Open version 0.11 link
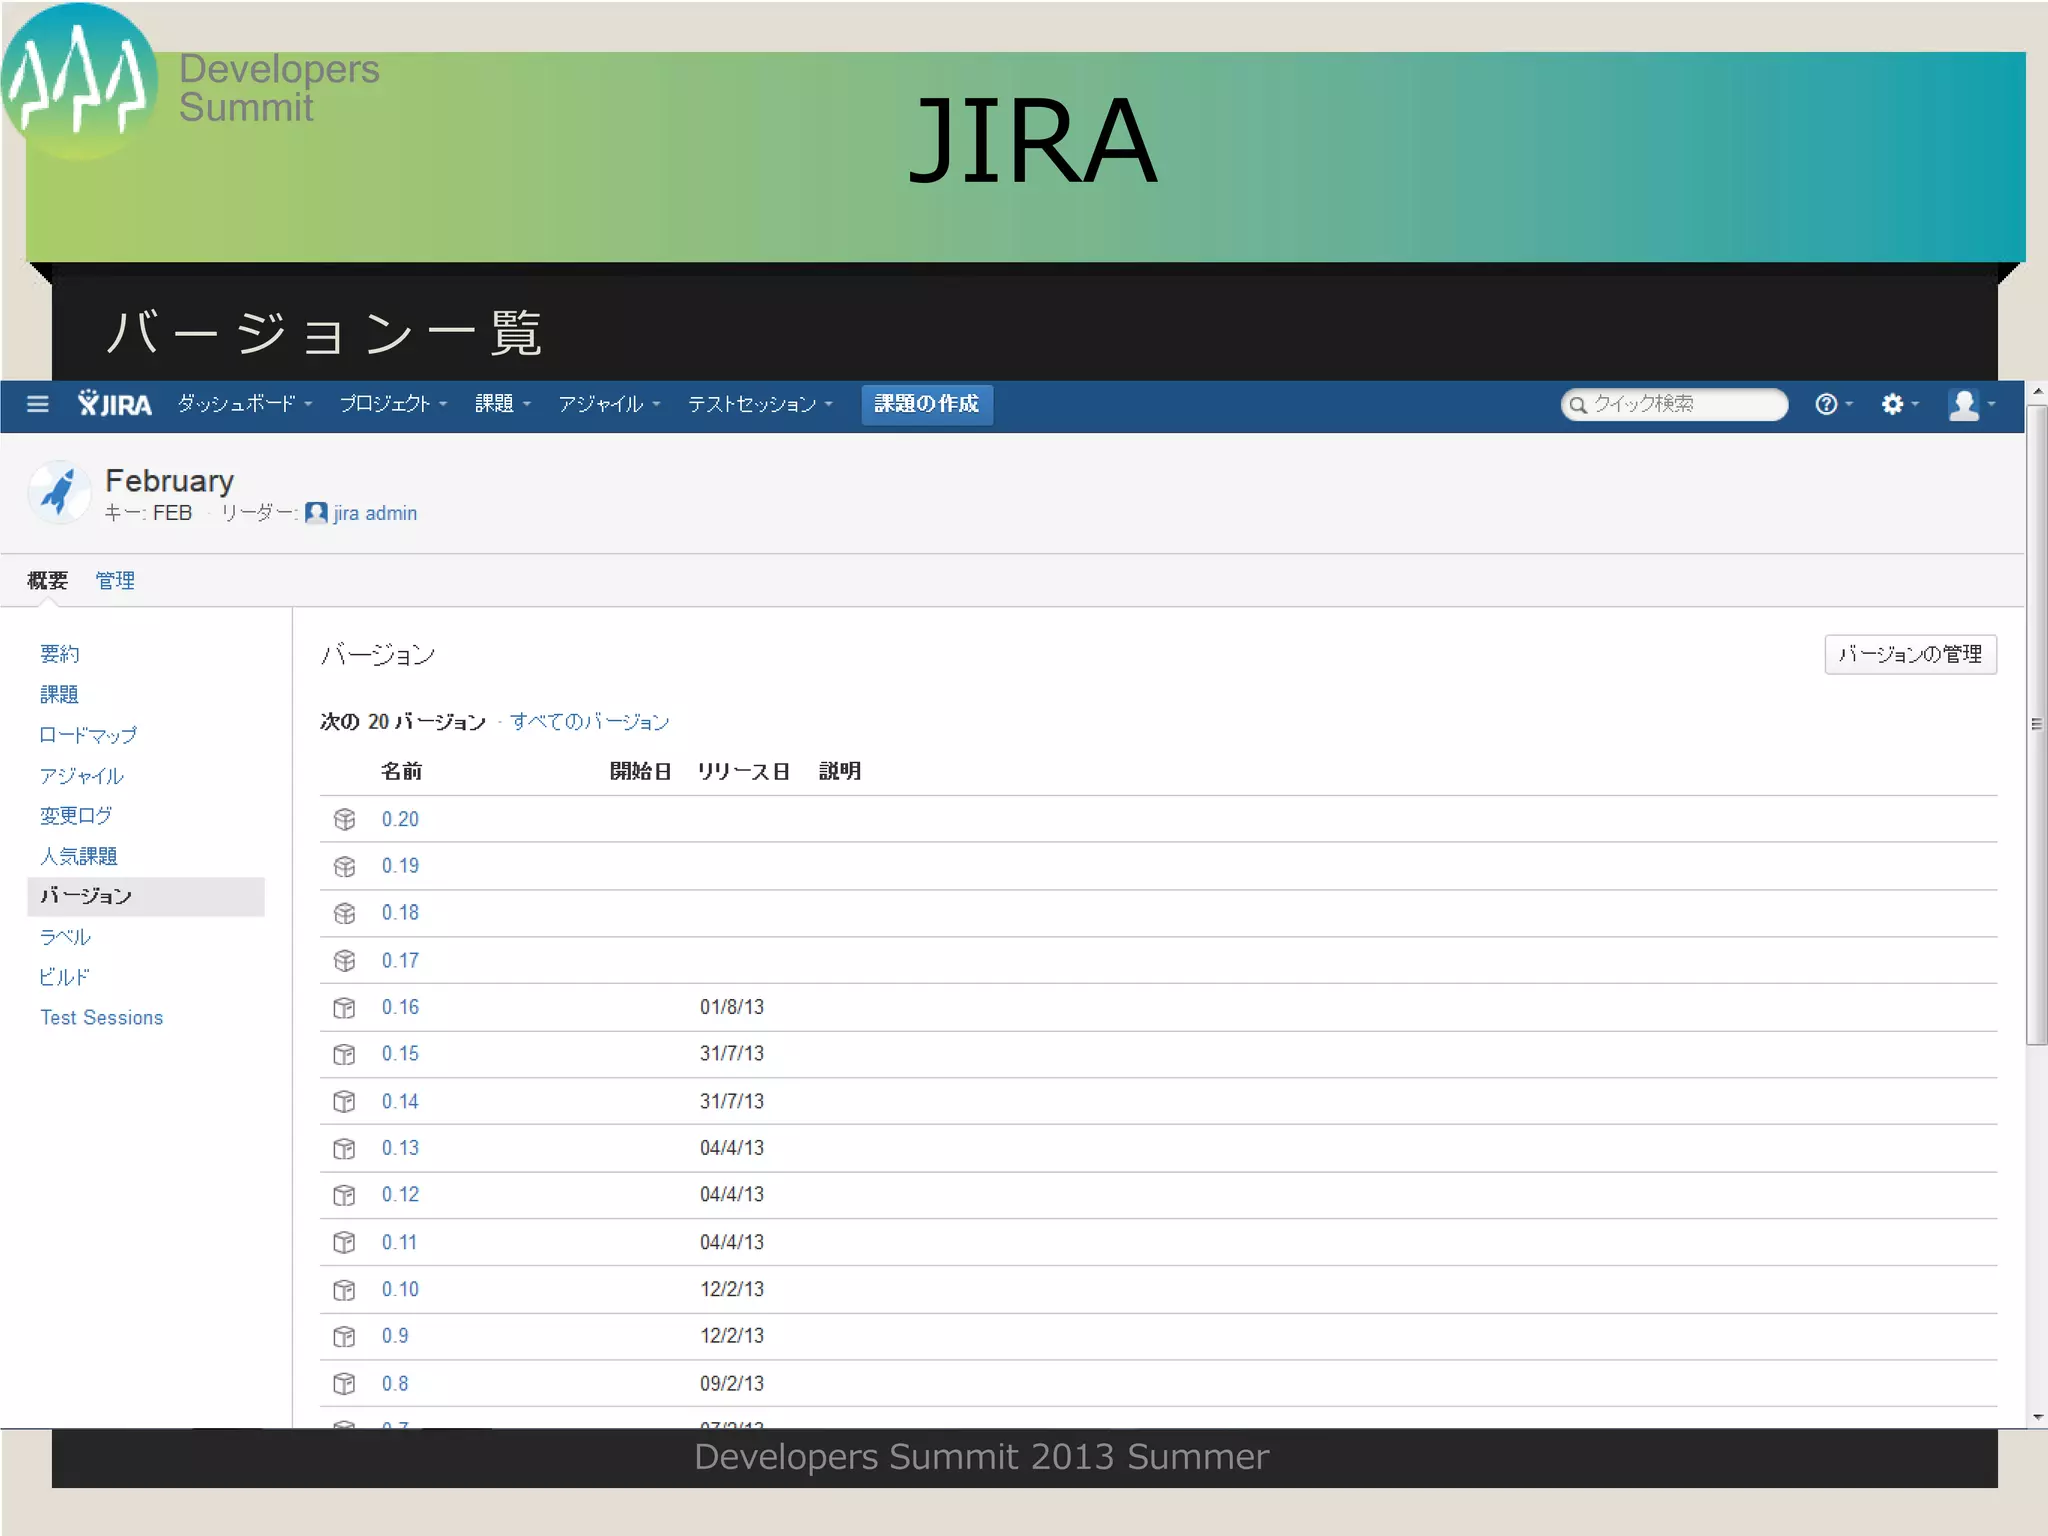 click(x=399, y=1243)
